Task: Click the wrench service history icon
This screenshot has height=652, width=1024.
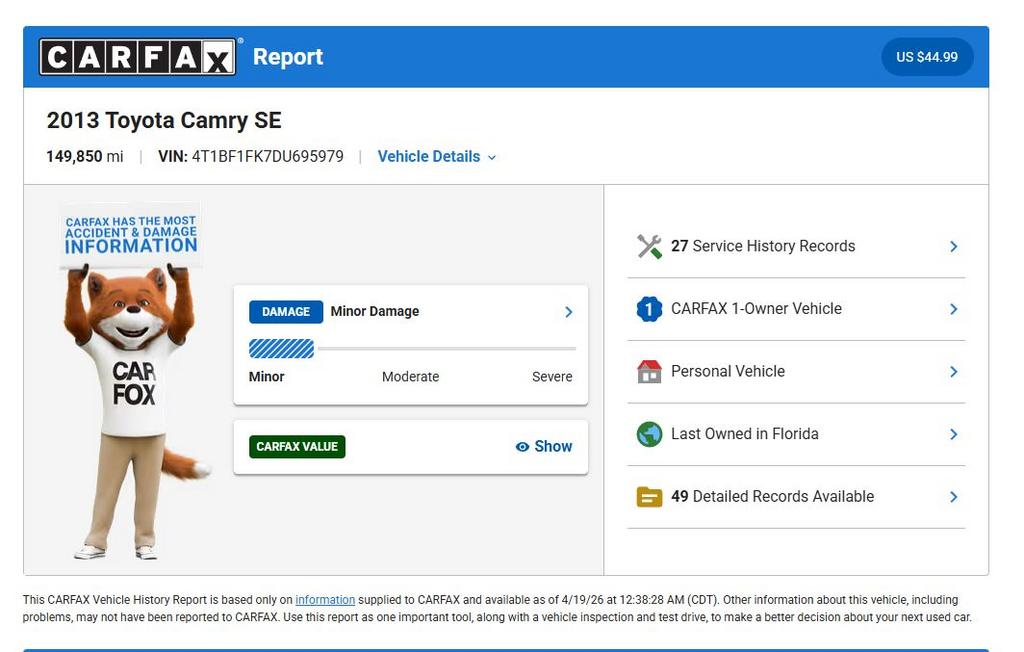Action: pyautogui.click(x=649, y=246)
